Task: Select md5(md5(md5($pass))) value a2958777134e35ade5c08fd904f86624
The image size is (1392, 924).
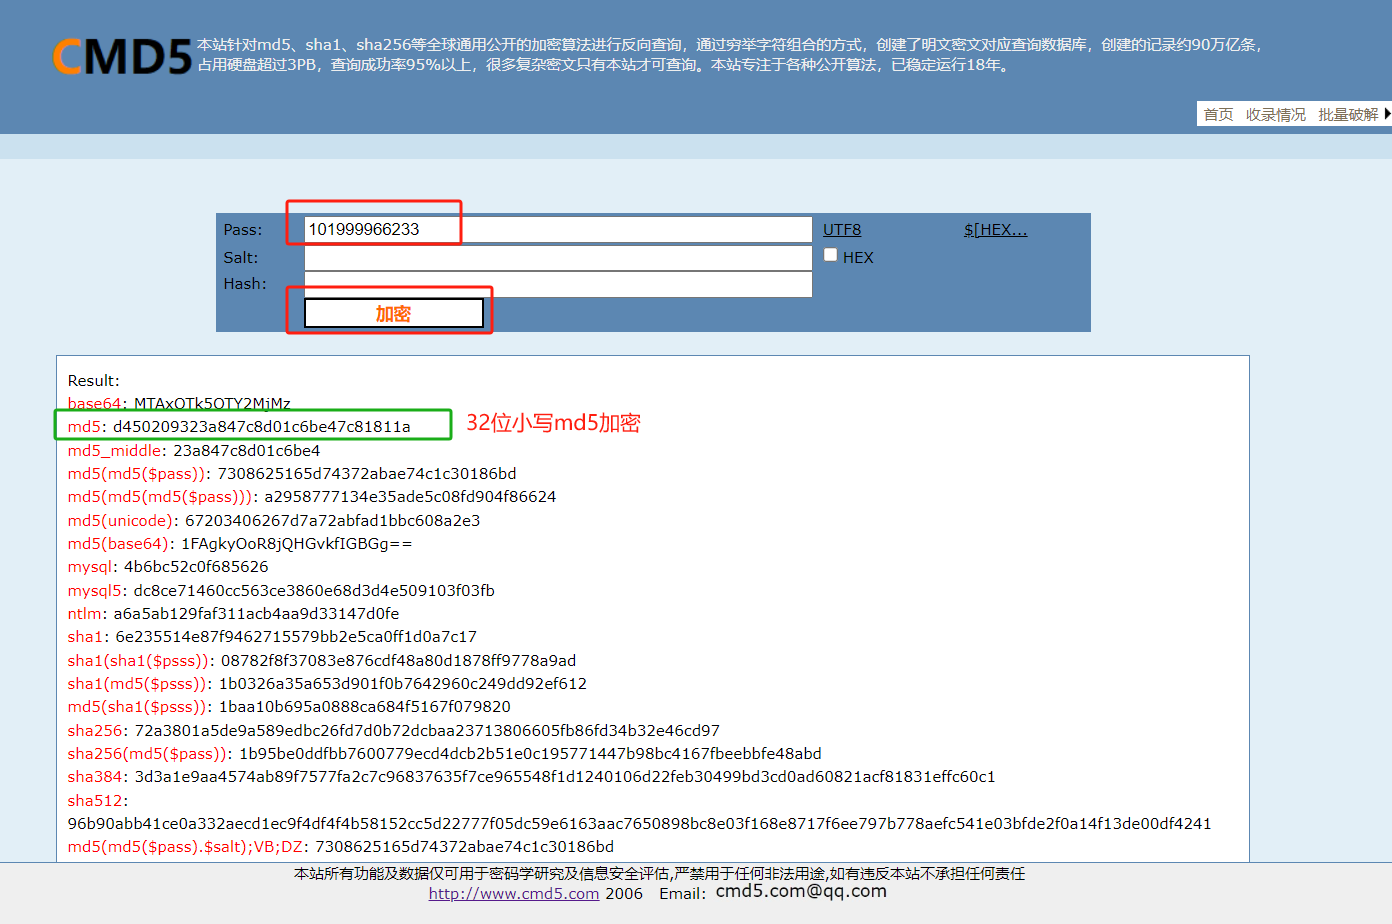Action: pyautogui.click(x=410, y=496)
